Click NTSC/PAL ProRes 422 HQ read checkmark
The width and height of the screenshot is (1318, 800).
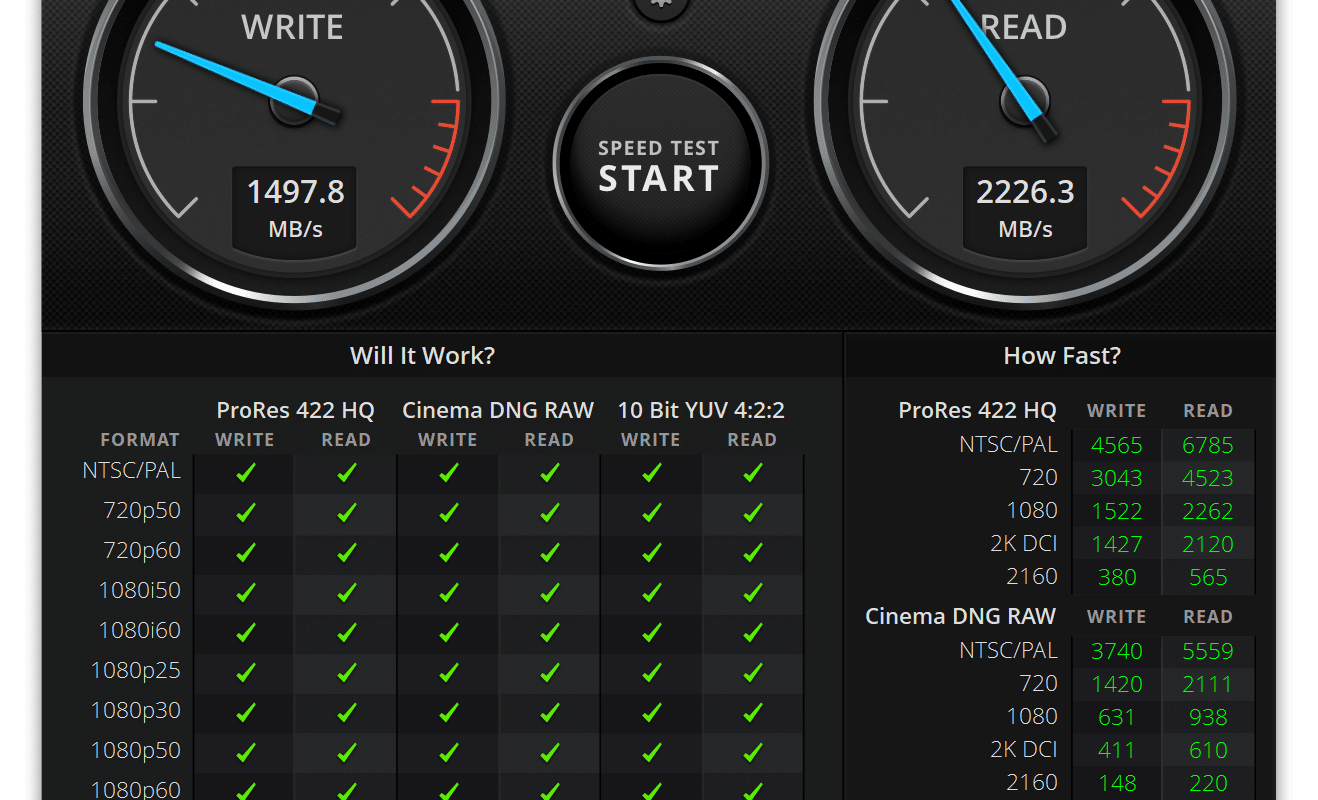[346, 472]
